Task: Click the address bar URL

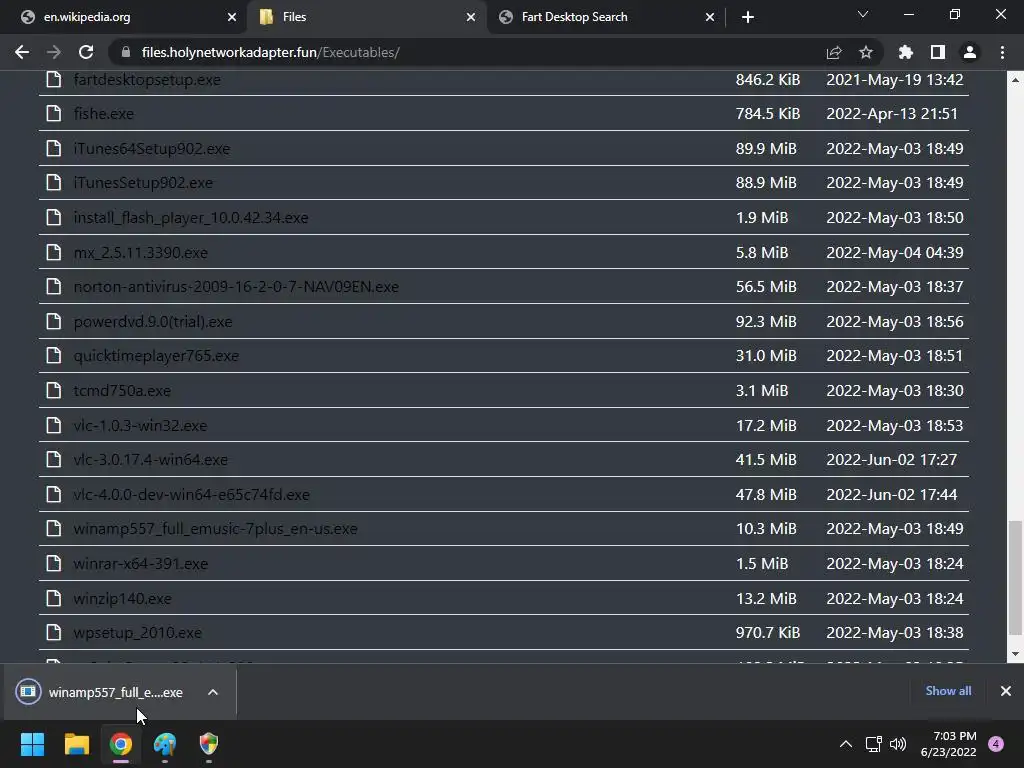Action: point(270,52)
